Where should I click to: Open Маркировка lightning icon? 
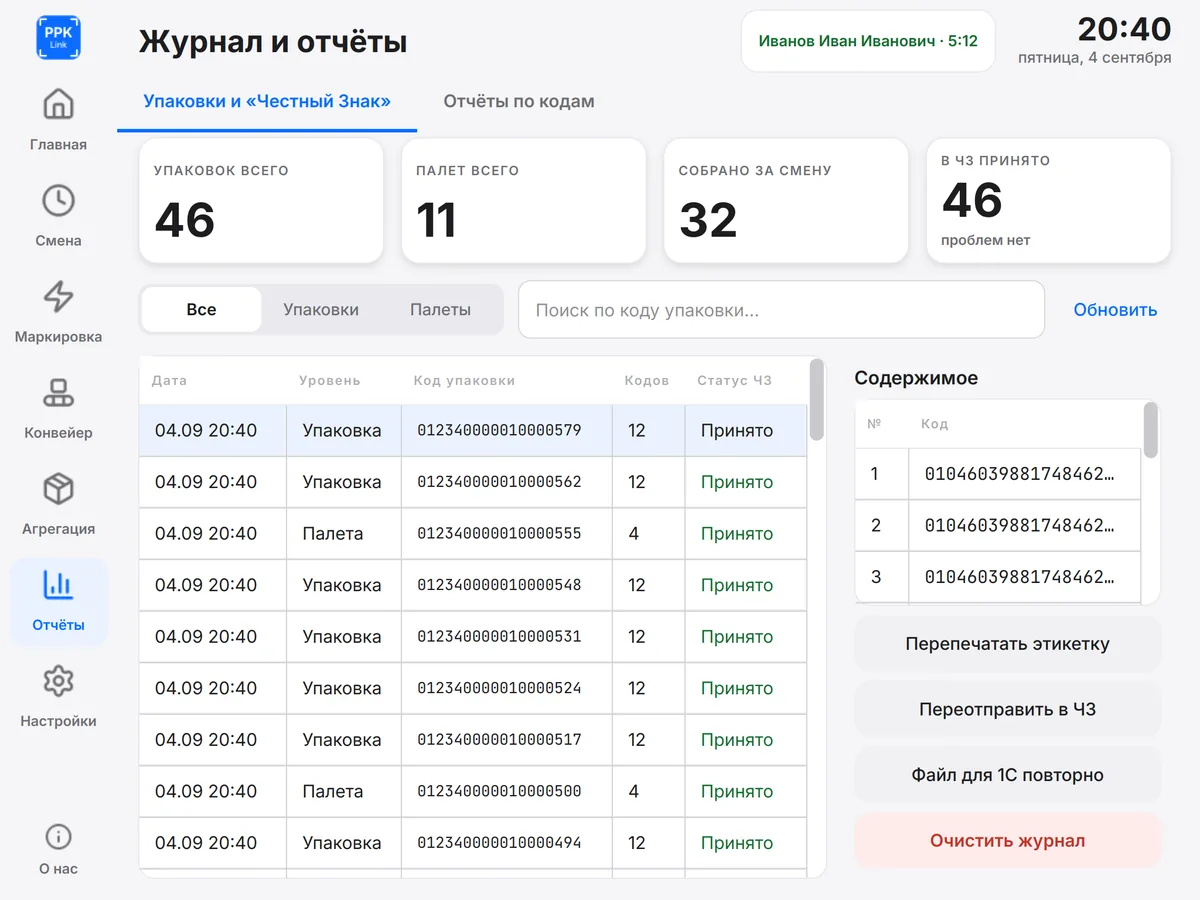tap(58, 296)
